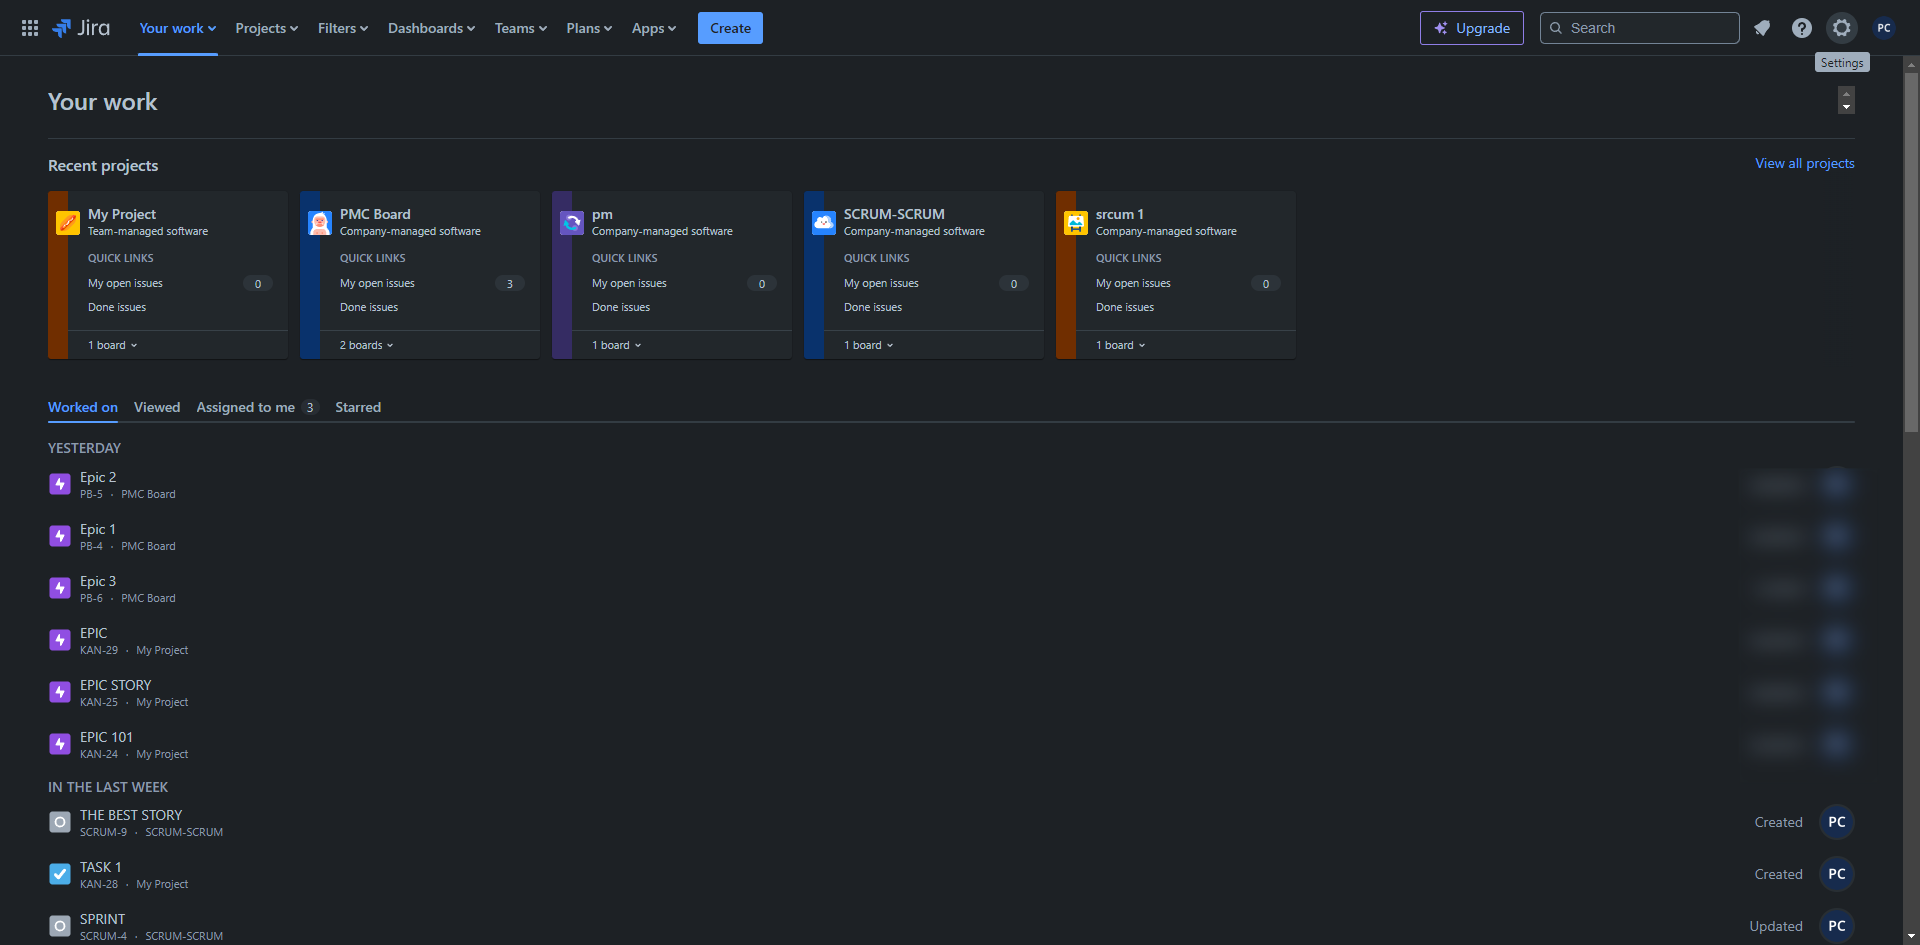
Task: Expand the Dashboards dropdown menu
Action: 431,28
